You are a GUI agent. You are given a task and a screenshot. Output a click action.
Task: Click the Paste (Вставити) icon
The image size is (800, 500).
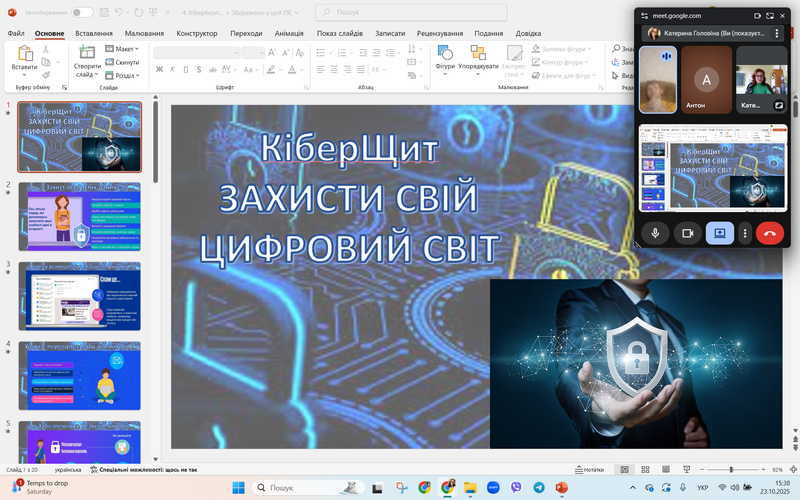click(x=24, y=58)
